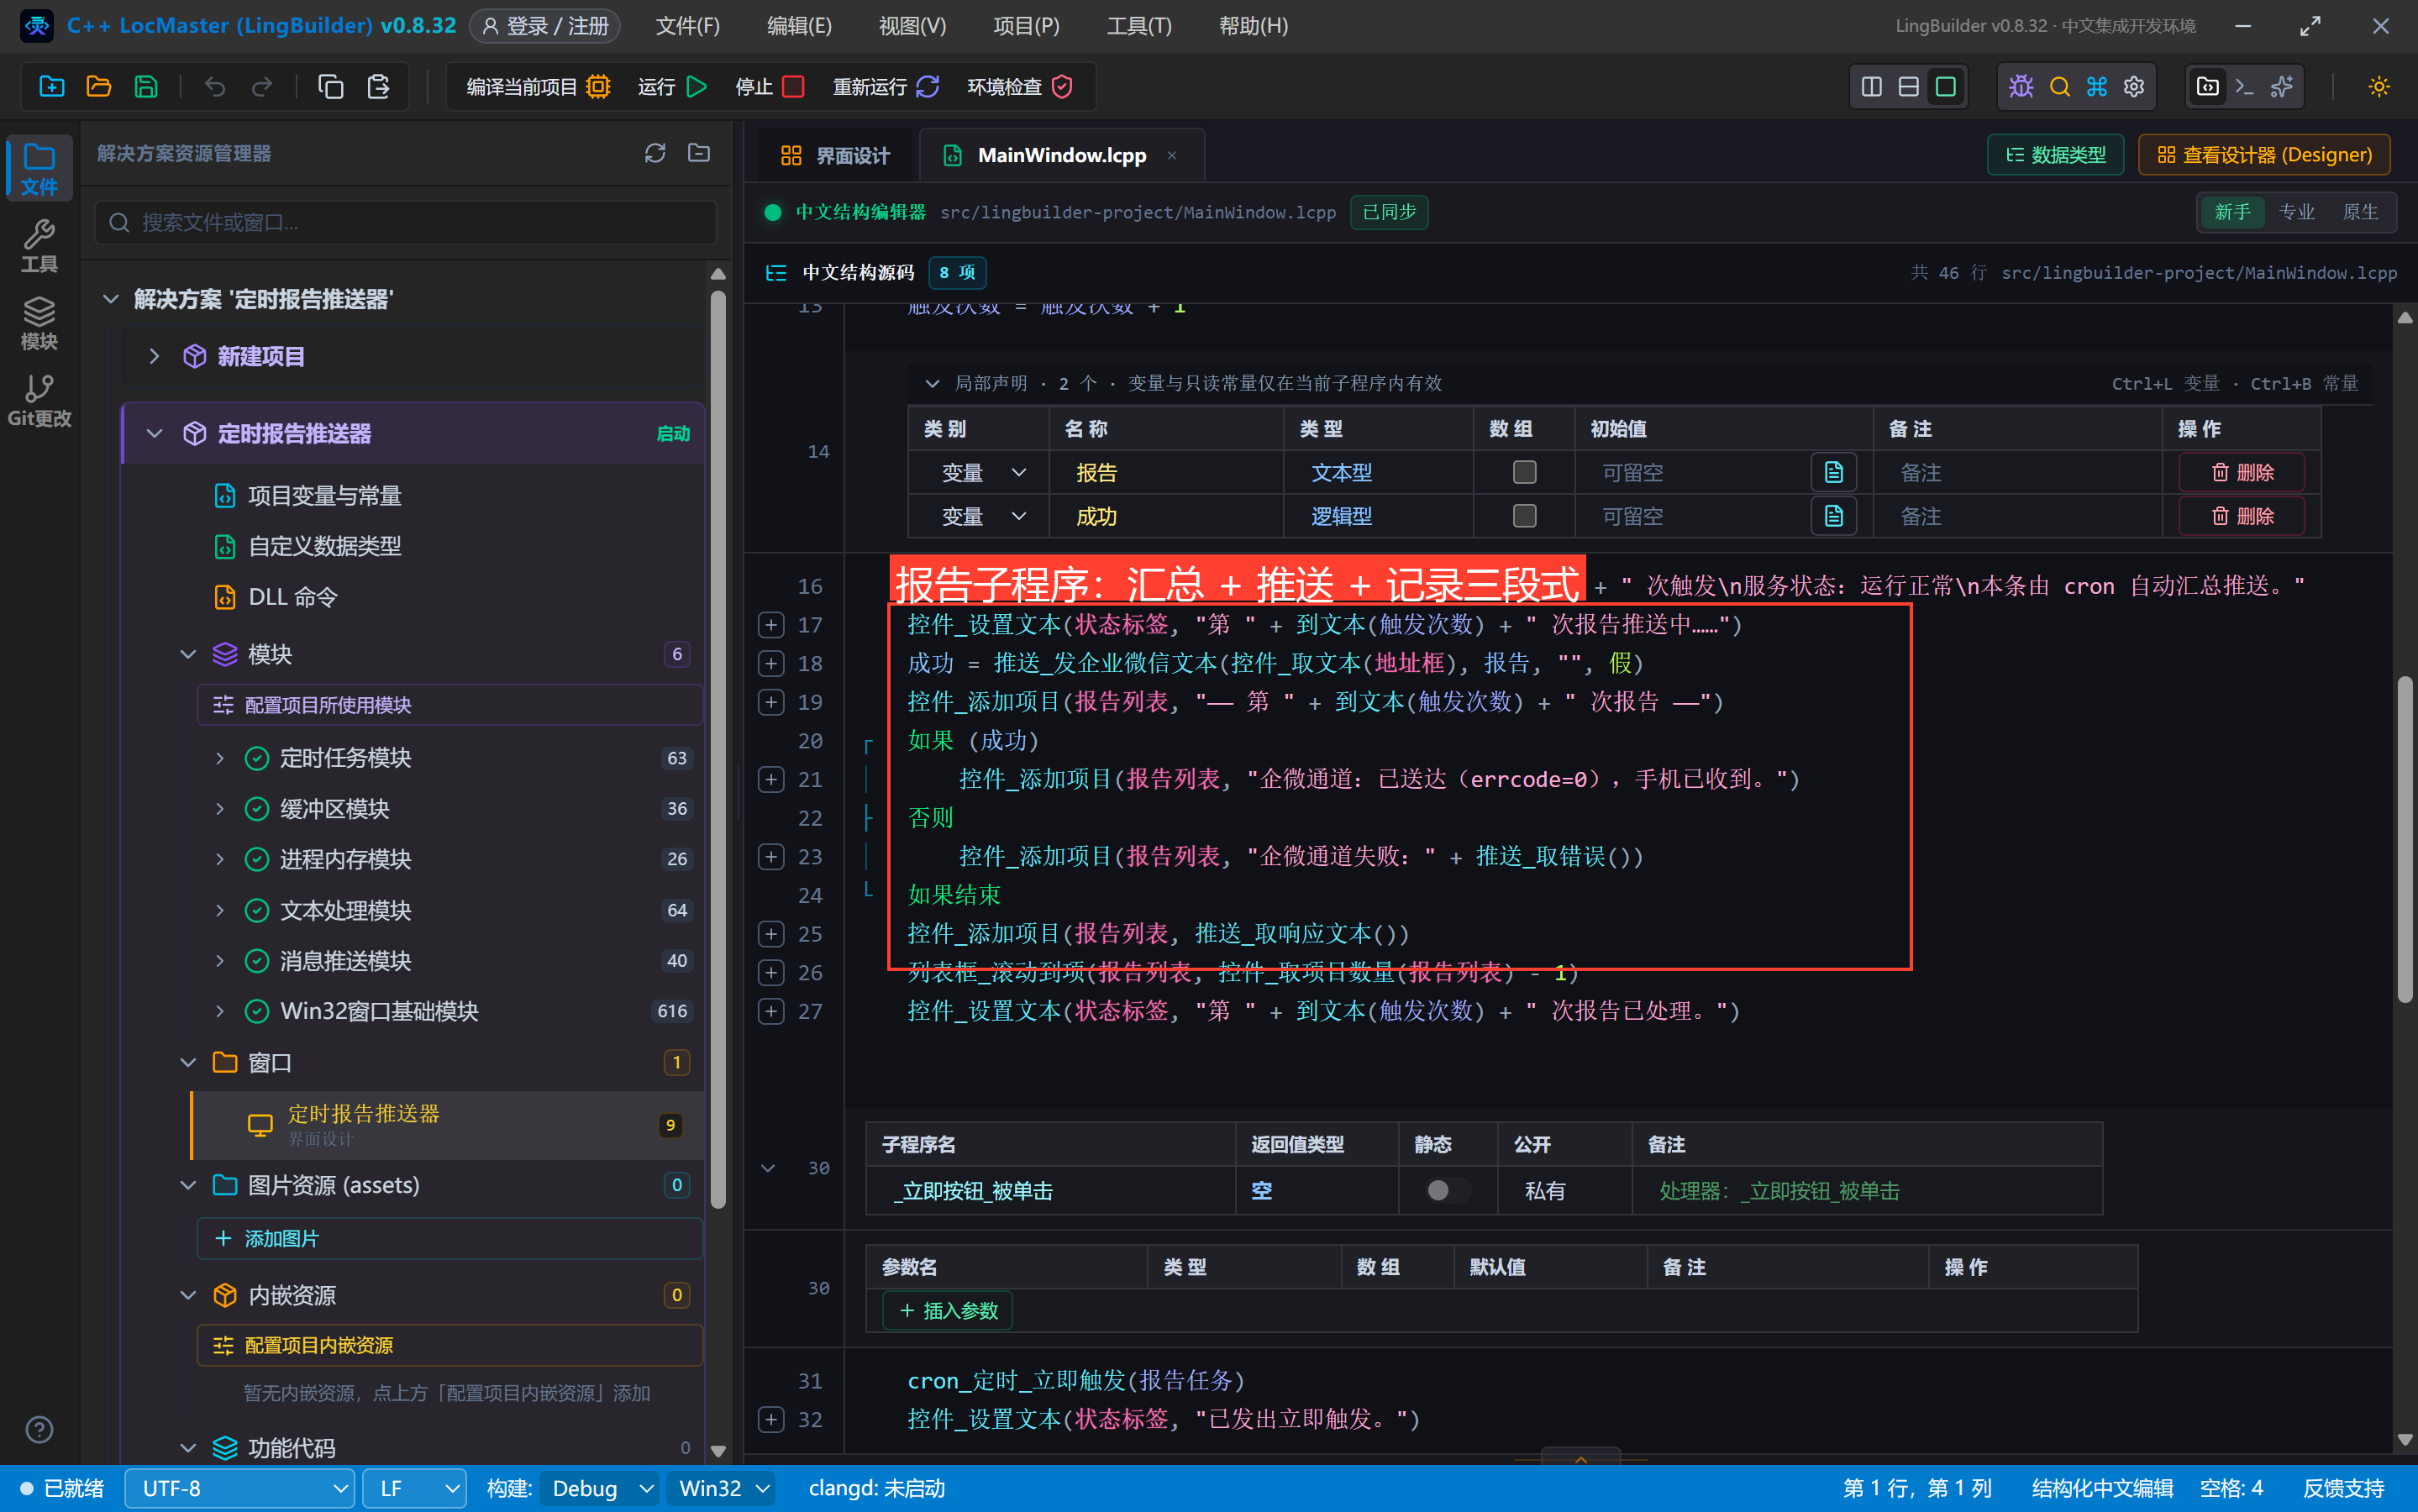Collapse the 局部声明 section
This screenshot has height=1512, width=2418.
[932, 383]
